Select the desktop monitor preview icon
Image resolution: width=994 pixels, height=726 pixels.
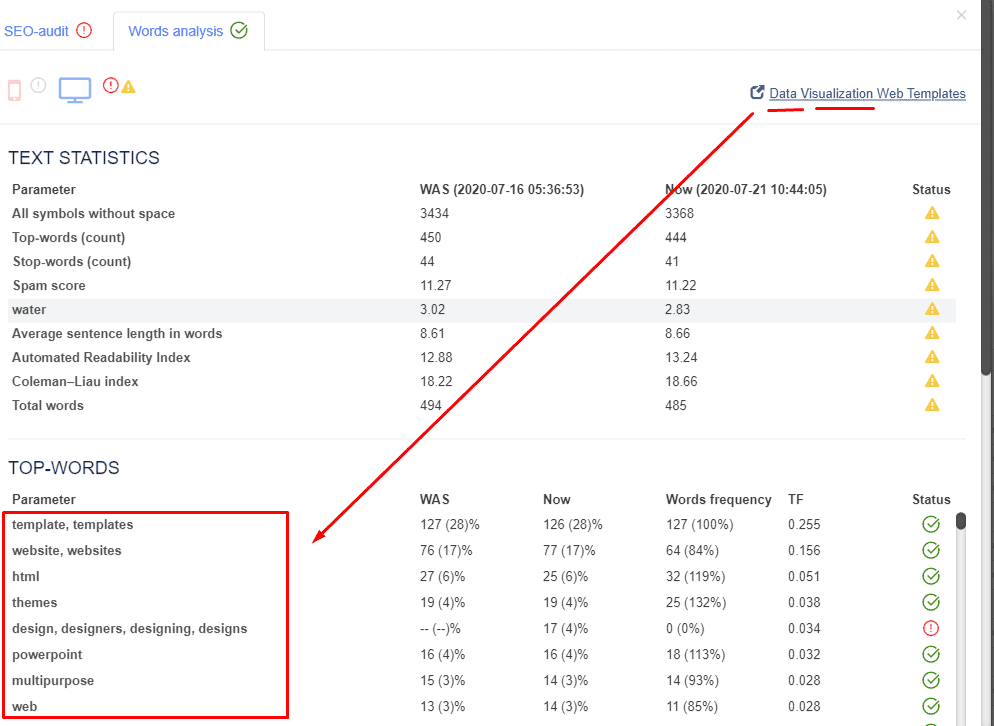point(74,88)
